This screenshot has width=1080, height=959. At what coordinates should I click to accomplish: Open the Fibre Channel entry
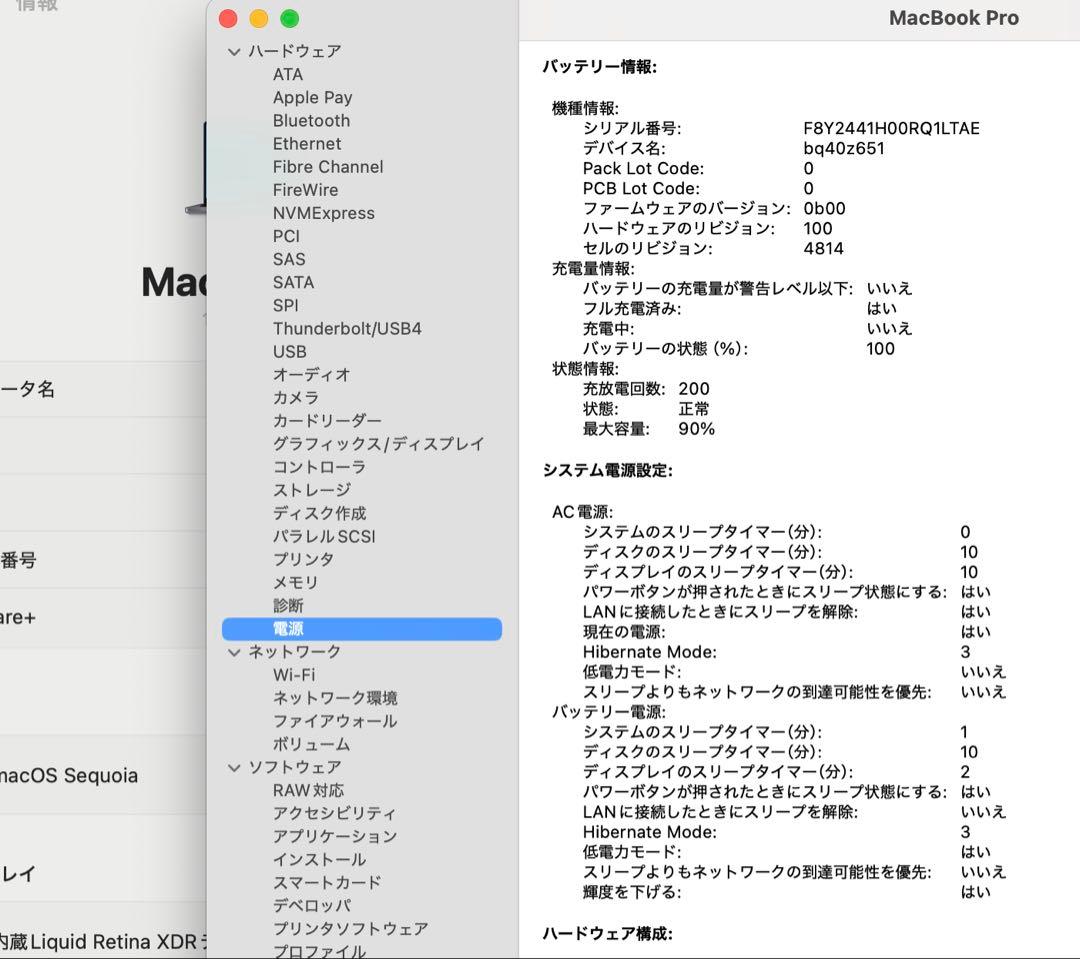[328, 167]
